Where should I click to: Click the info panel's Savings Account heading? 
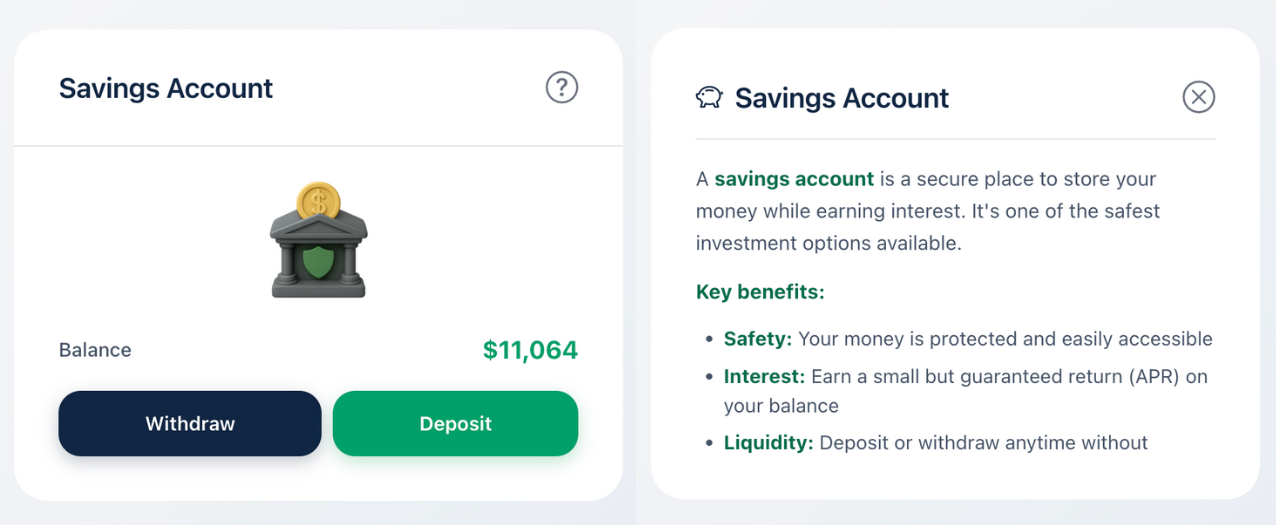(842, 98)
